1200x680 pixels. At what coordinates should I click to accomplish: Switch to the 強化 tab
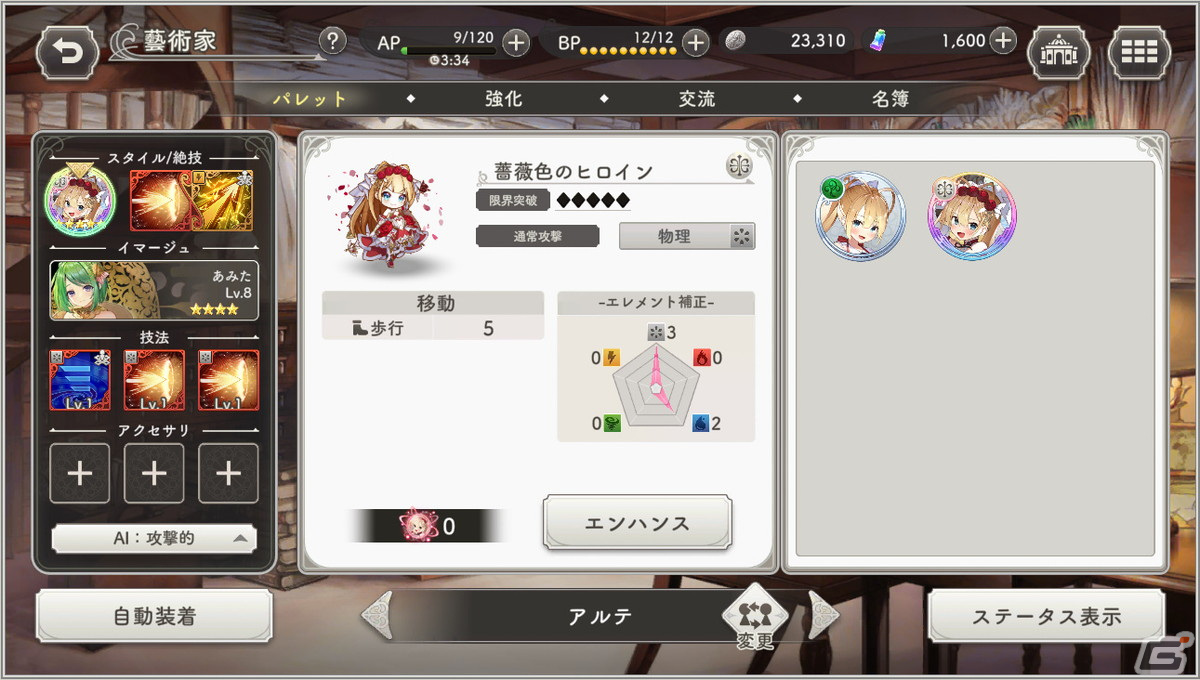(x=503, y=99)
